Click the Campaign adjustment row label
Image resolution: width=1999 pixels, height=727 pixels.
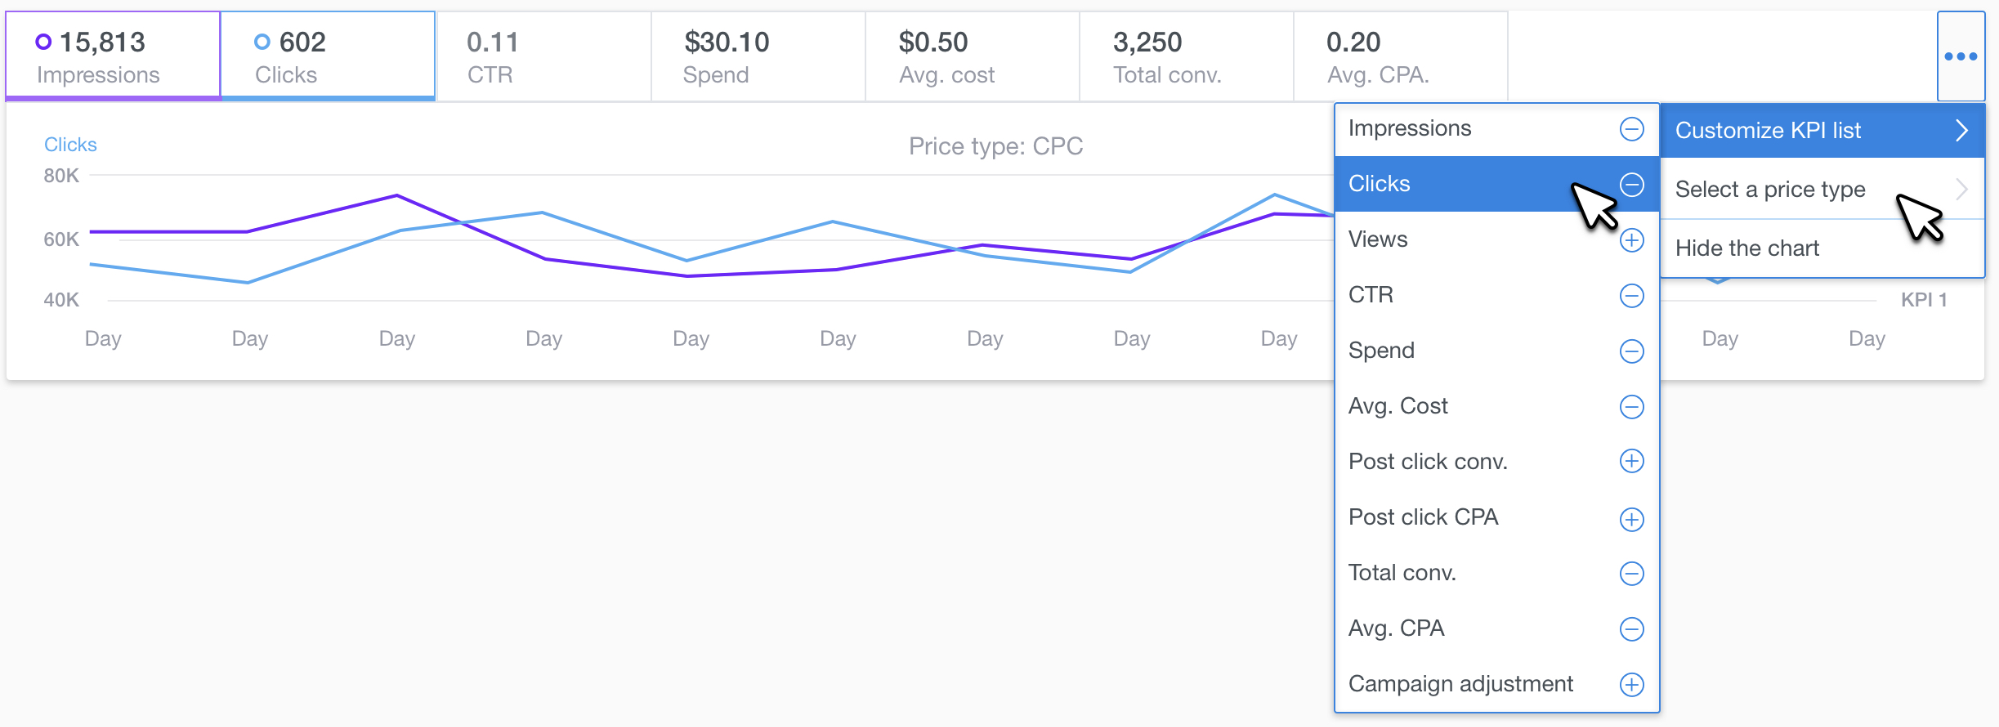(x=1460, y=684)
